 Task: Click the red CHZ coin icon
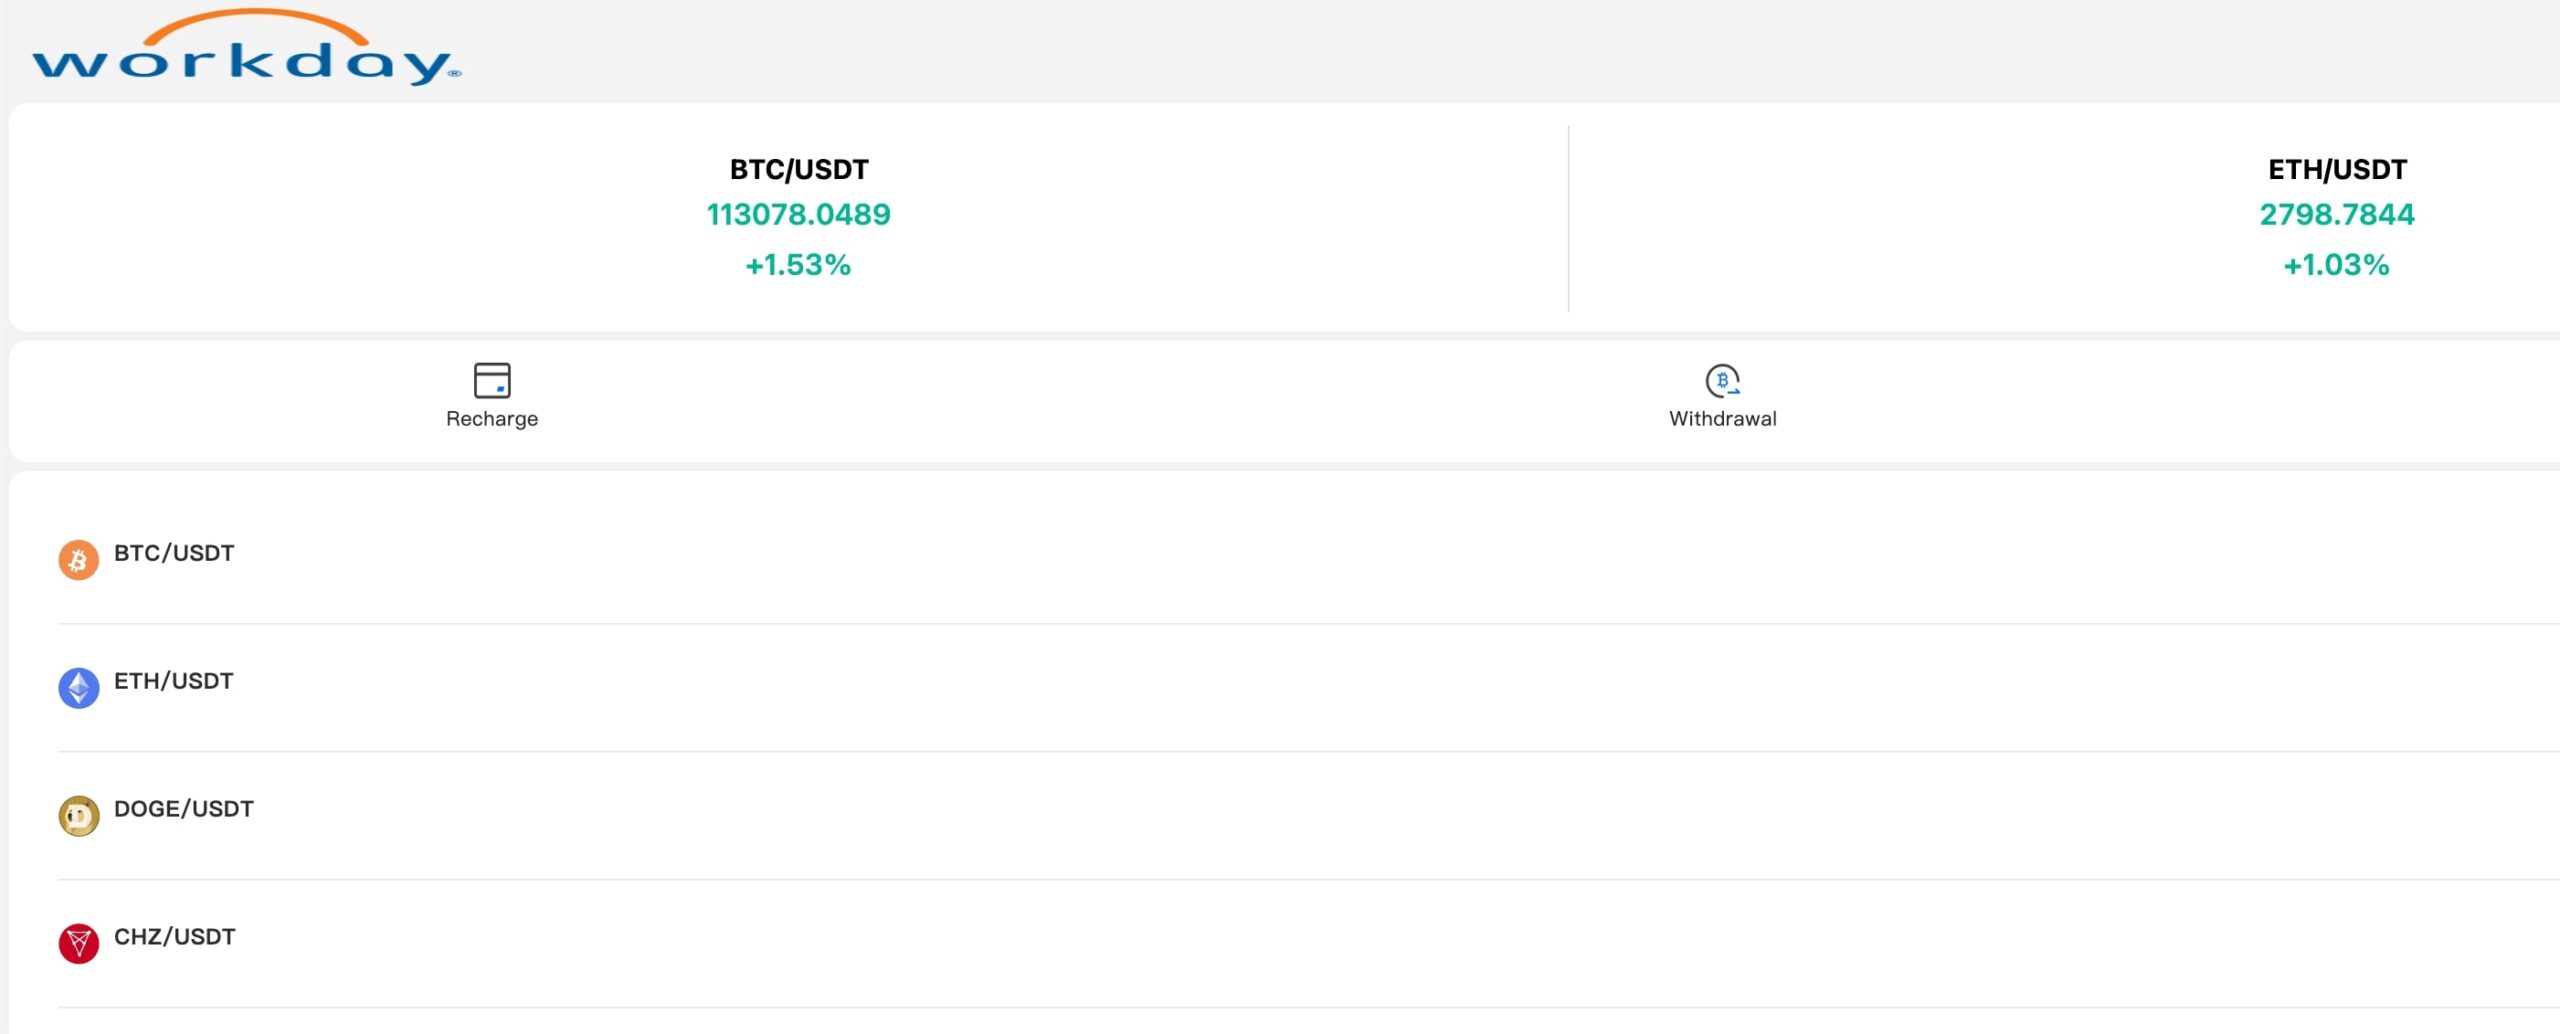79,943
